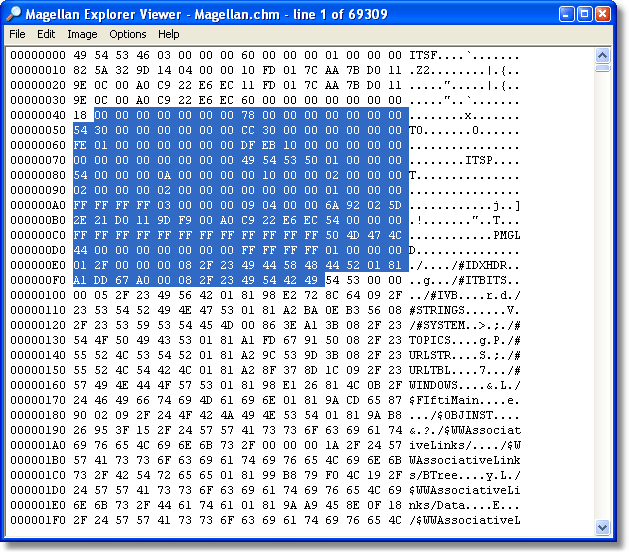Click offset 000000F0 row address
629x554 pixels.
38,280
